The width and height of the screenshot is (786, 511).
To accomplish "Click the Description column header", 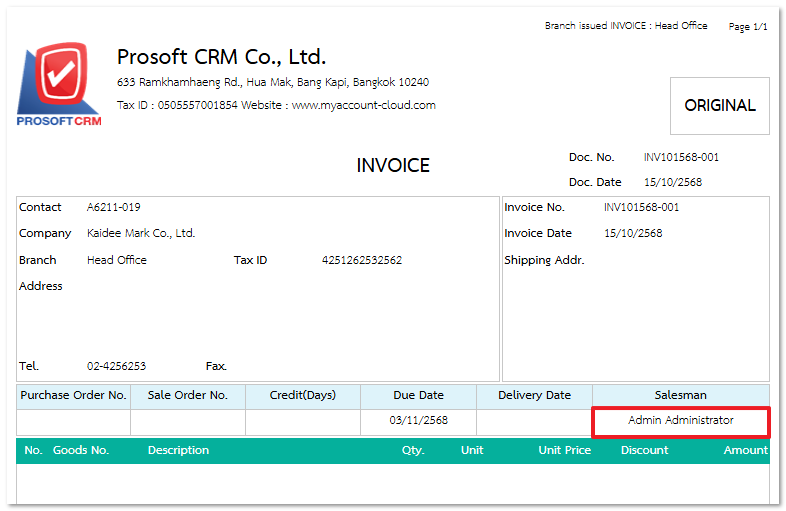I will click(178, 450).
